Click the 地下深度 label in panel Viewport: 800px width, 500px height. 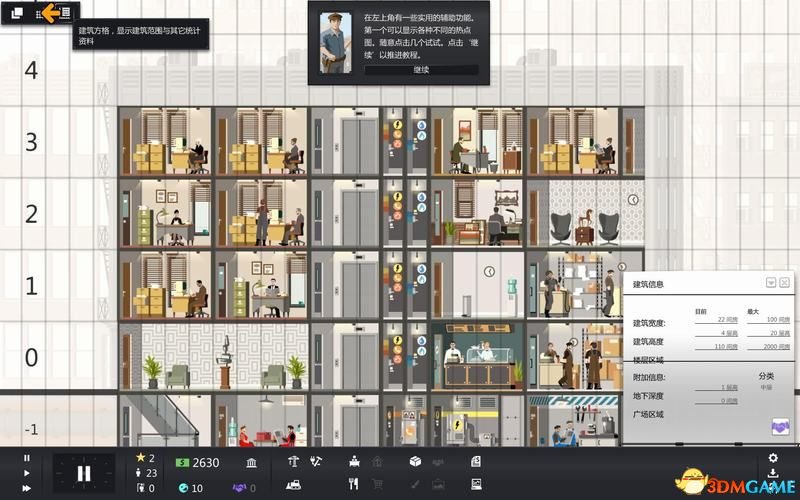(648, 396)
